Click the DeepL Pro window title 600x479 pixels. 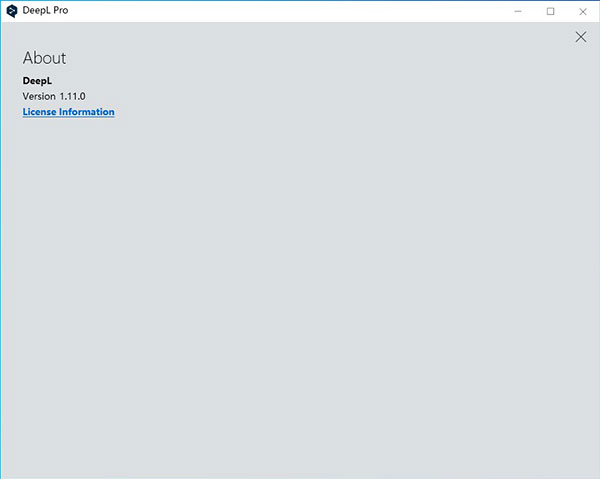coord(45,10)
